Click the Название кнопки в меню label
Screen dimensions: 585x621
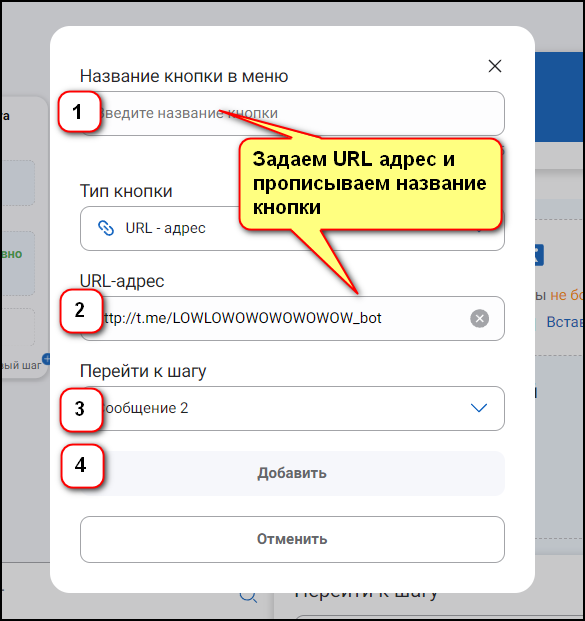[184, 76]
